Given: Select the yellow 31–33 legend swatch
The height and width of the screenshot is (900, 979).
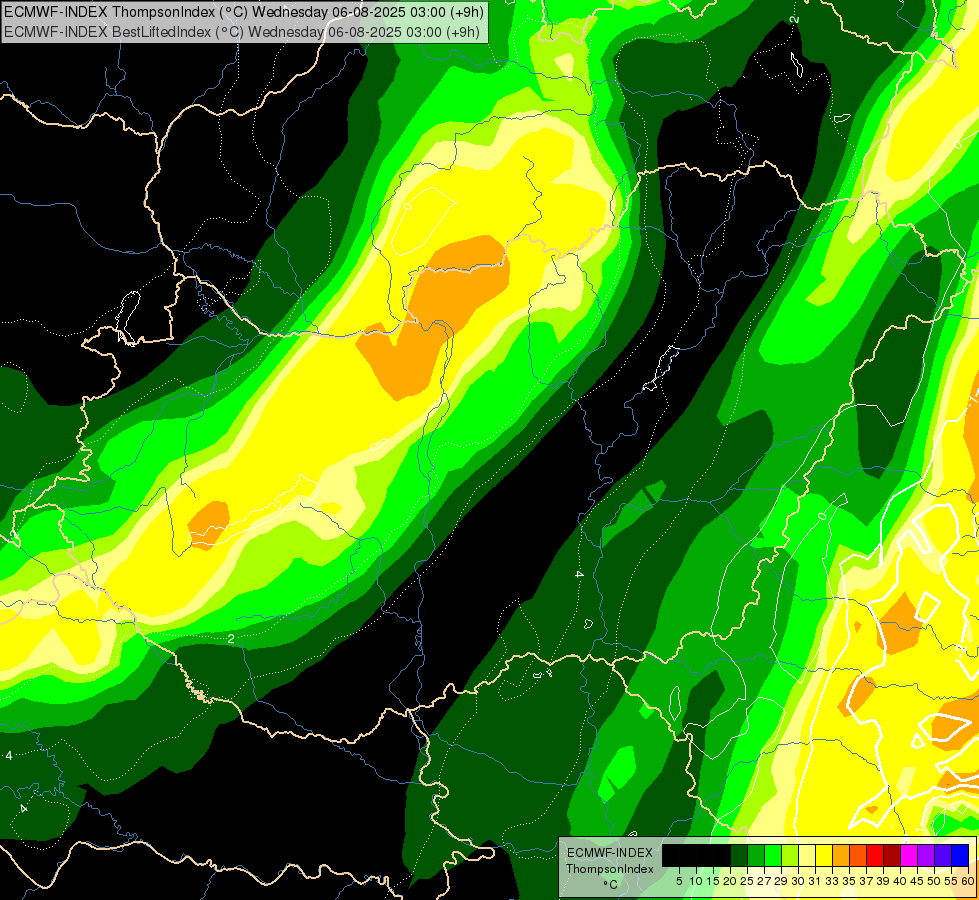Looking at the screenshot, I should coord(824,855).
